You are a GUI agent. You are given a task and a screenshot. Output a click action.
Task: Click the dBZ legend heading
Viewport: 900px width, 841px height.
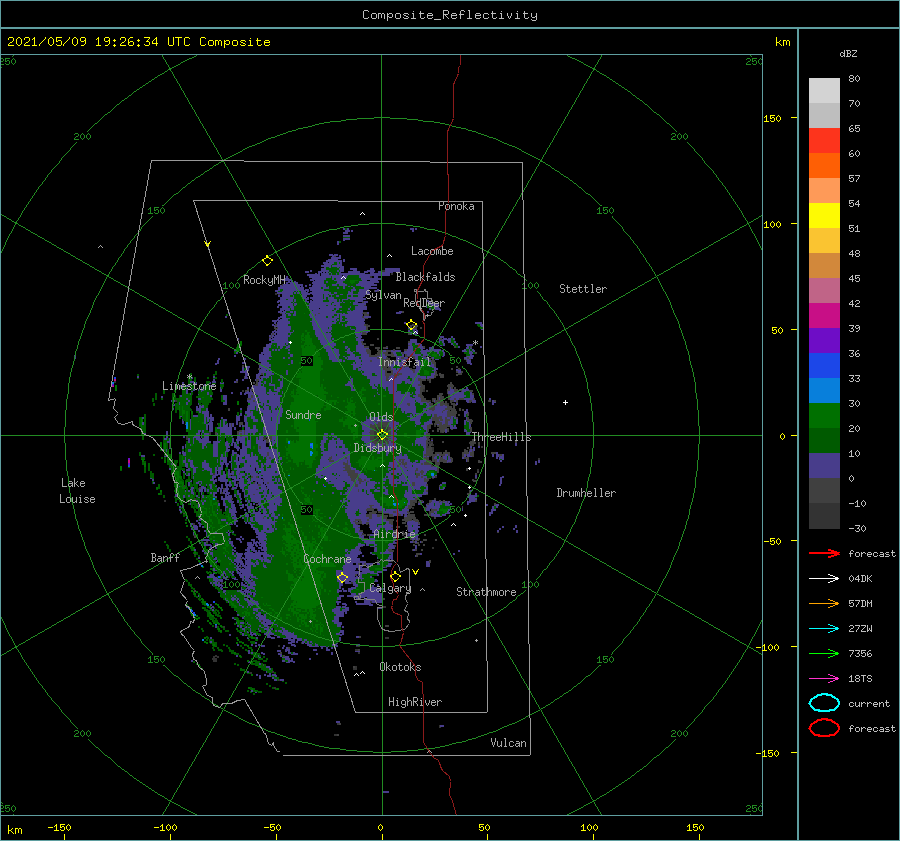click(x=848, y=53)
